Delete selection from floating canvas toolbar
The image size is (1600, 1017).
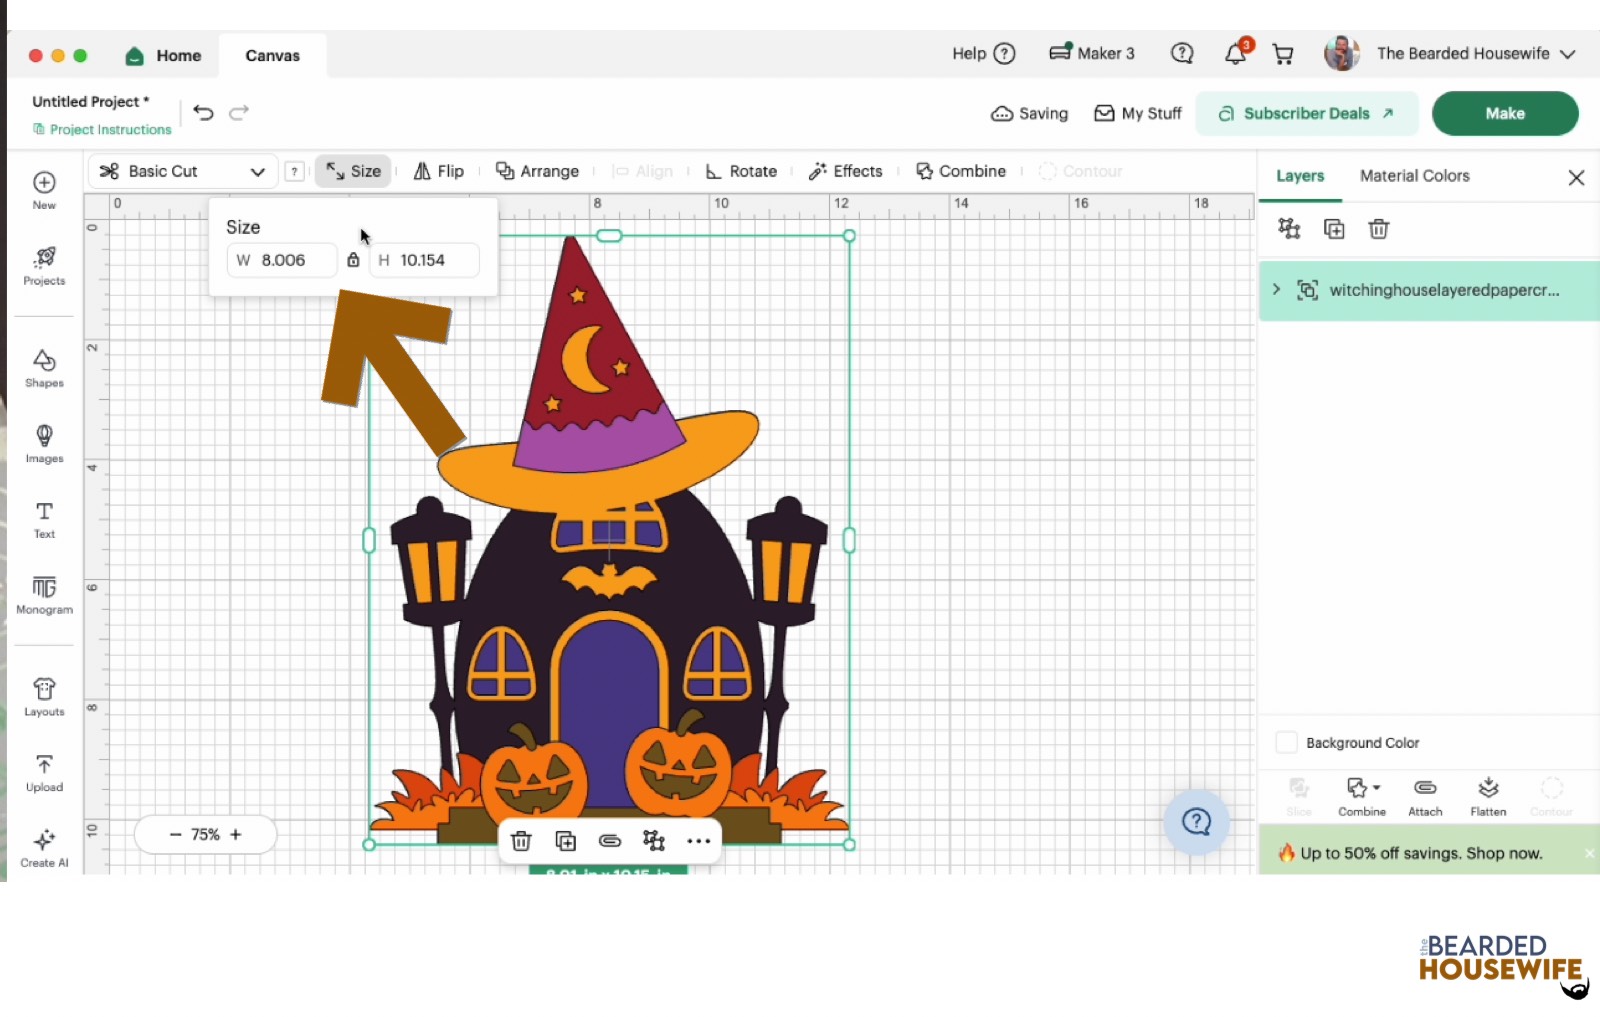[x=521, y=841]
